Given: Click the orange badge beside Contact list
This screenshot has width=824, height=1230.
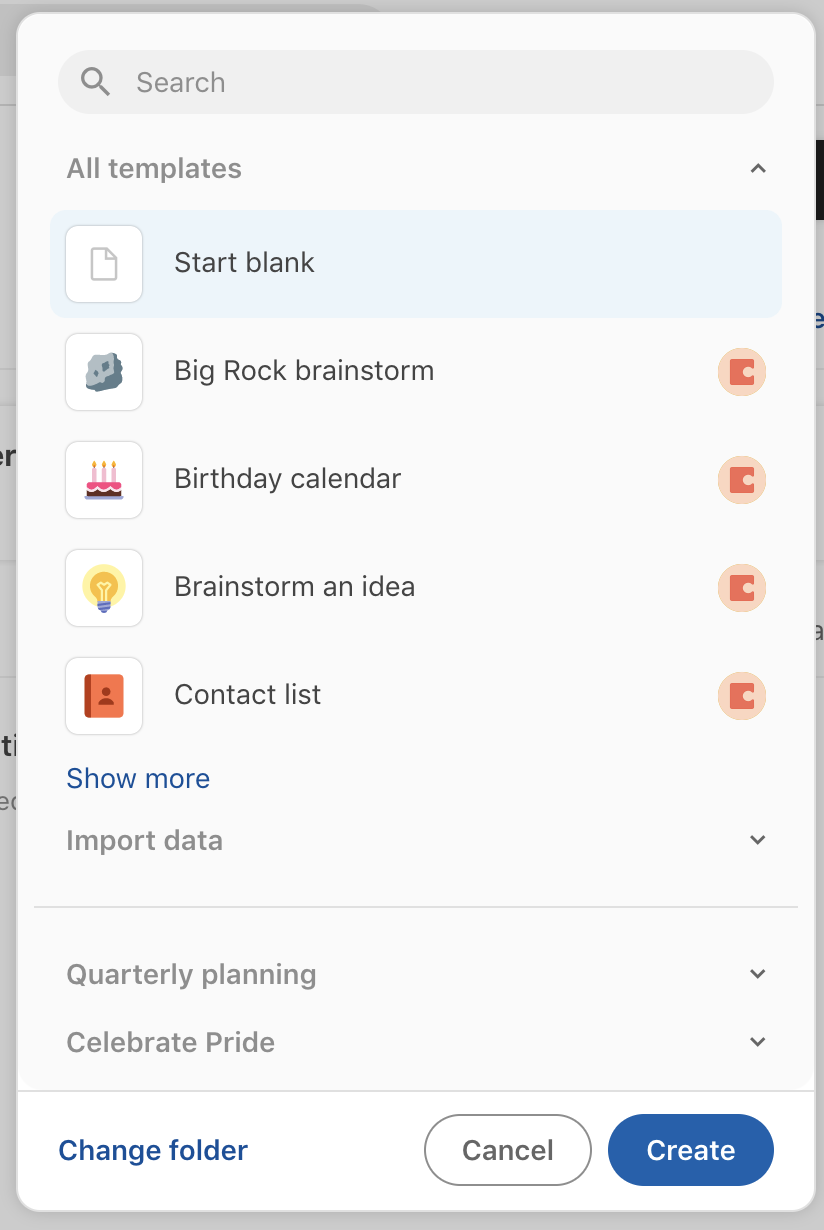Looking at the screenshot, I should pyautogui.click(x=742, y=696).
